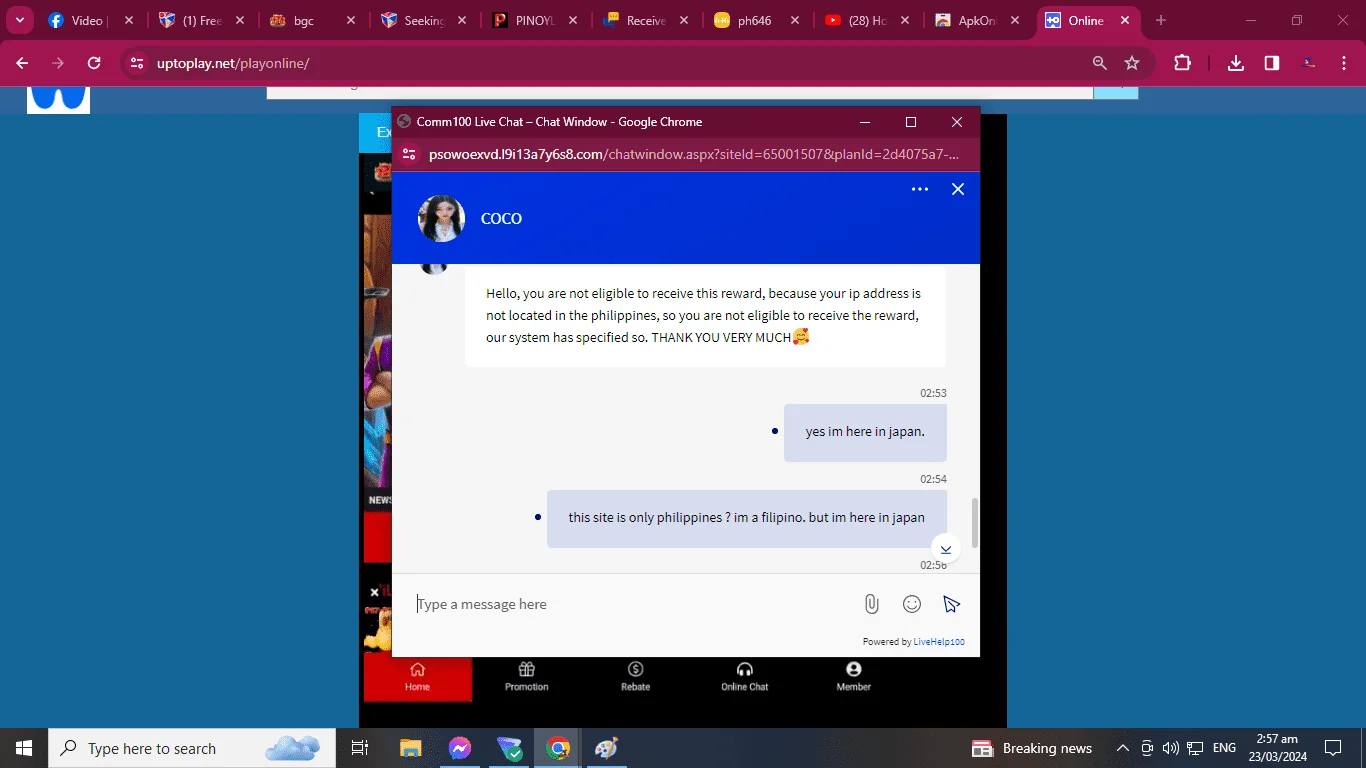Switch to the YouTube (28) tab
This screenshot has height=768, width=1366.
(868, 20)
